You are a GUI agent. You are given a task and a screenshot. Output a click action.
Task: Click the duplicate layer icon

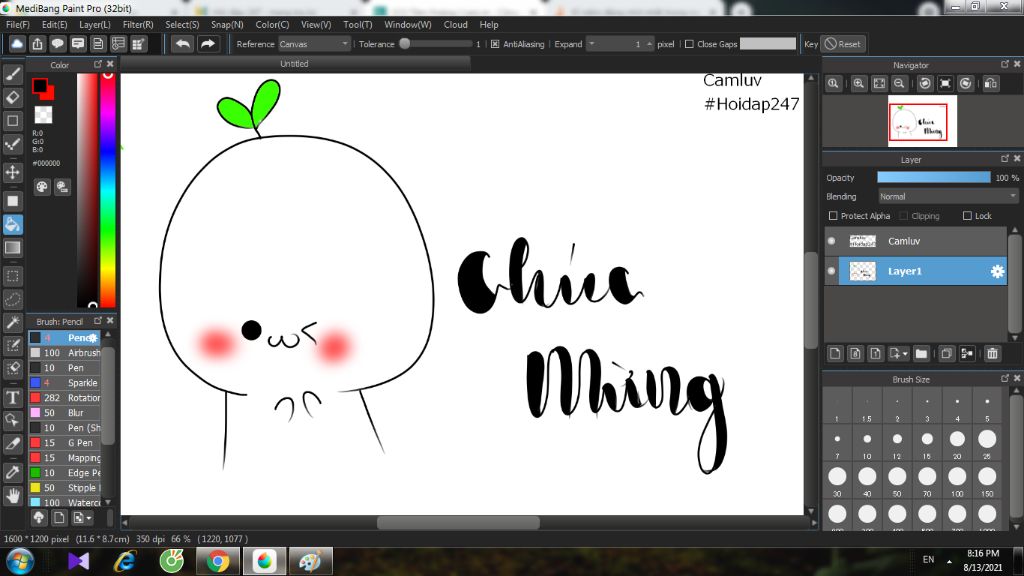(946, 353)
